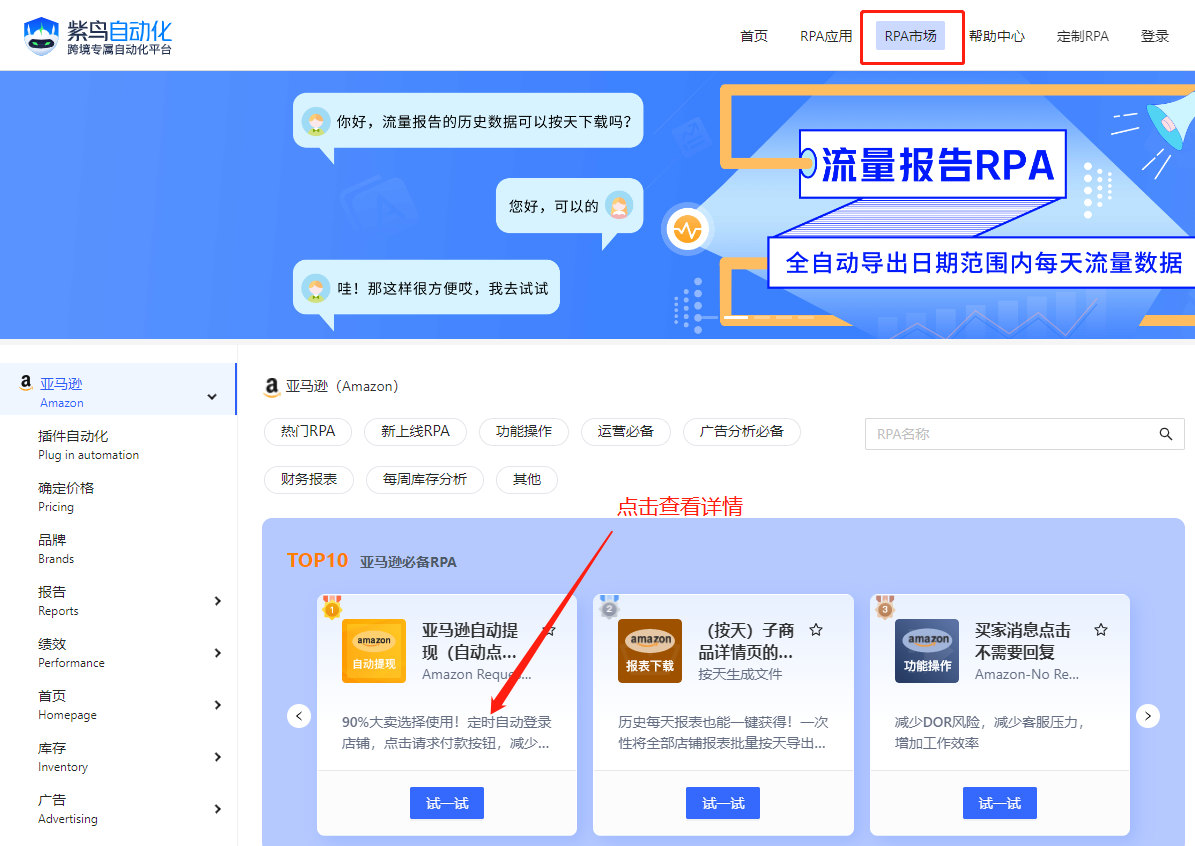
Task: Click the 亚马逊自动提现 card title
Action: point(469,641)
